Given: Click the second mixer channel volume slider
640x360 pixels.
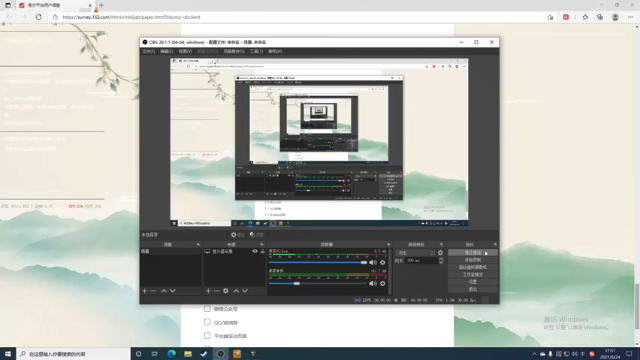Looking at the screenshot, I should point(318,283).
